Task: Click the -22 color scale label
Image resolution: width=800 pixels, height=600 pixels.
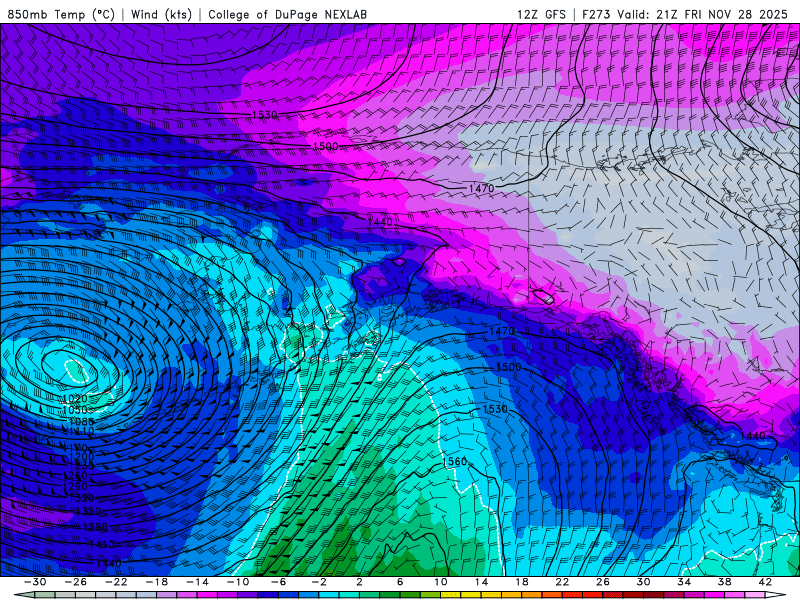Action: coord(116,582)
